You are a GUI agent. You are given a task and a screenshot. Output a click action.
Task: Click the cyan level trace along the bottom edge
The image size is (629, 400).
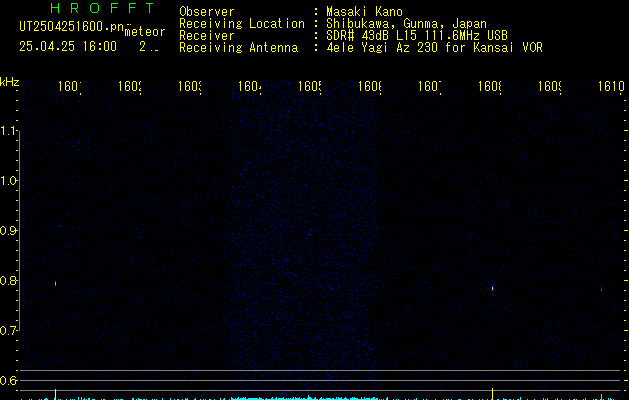[321, 398]
